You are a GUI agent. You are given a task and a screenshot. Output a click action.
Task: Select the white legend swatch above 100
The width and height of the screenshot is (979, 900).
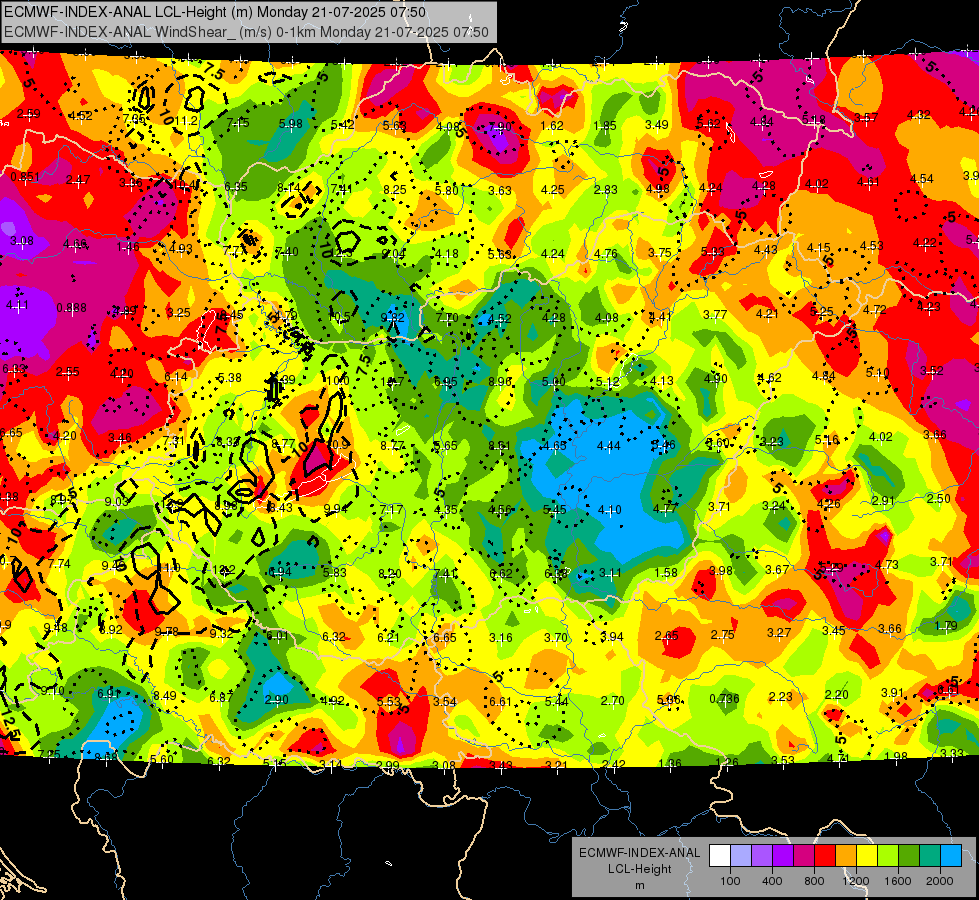coord(720,856)
